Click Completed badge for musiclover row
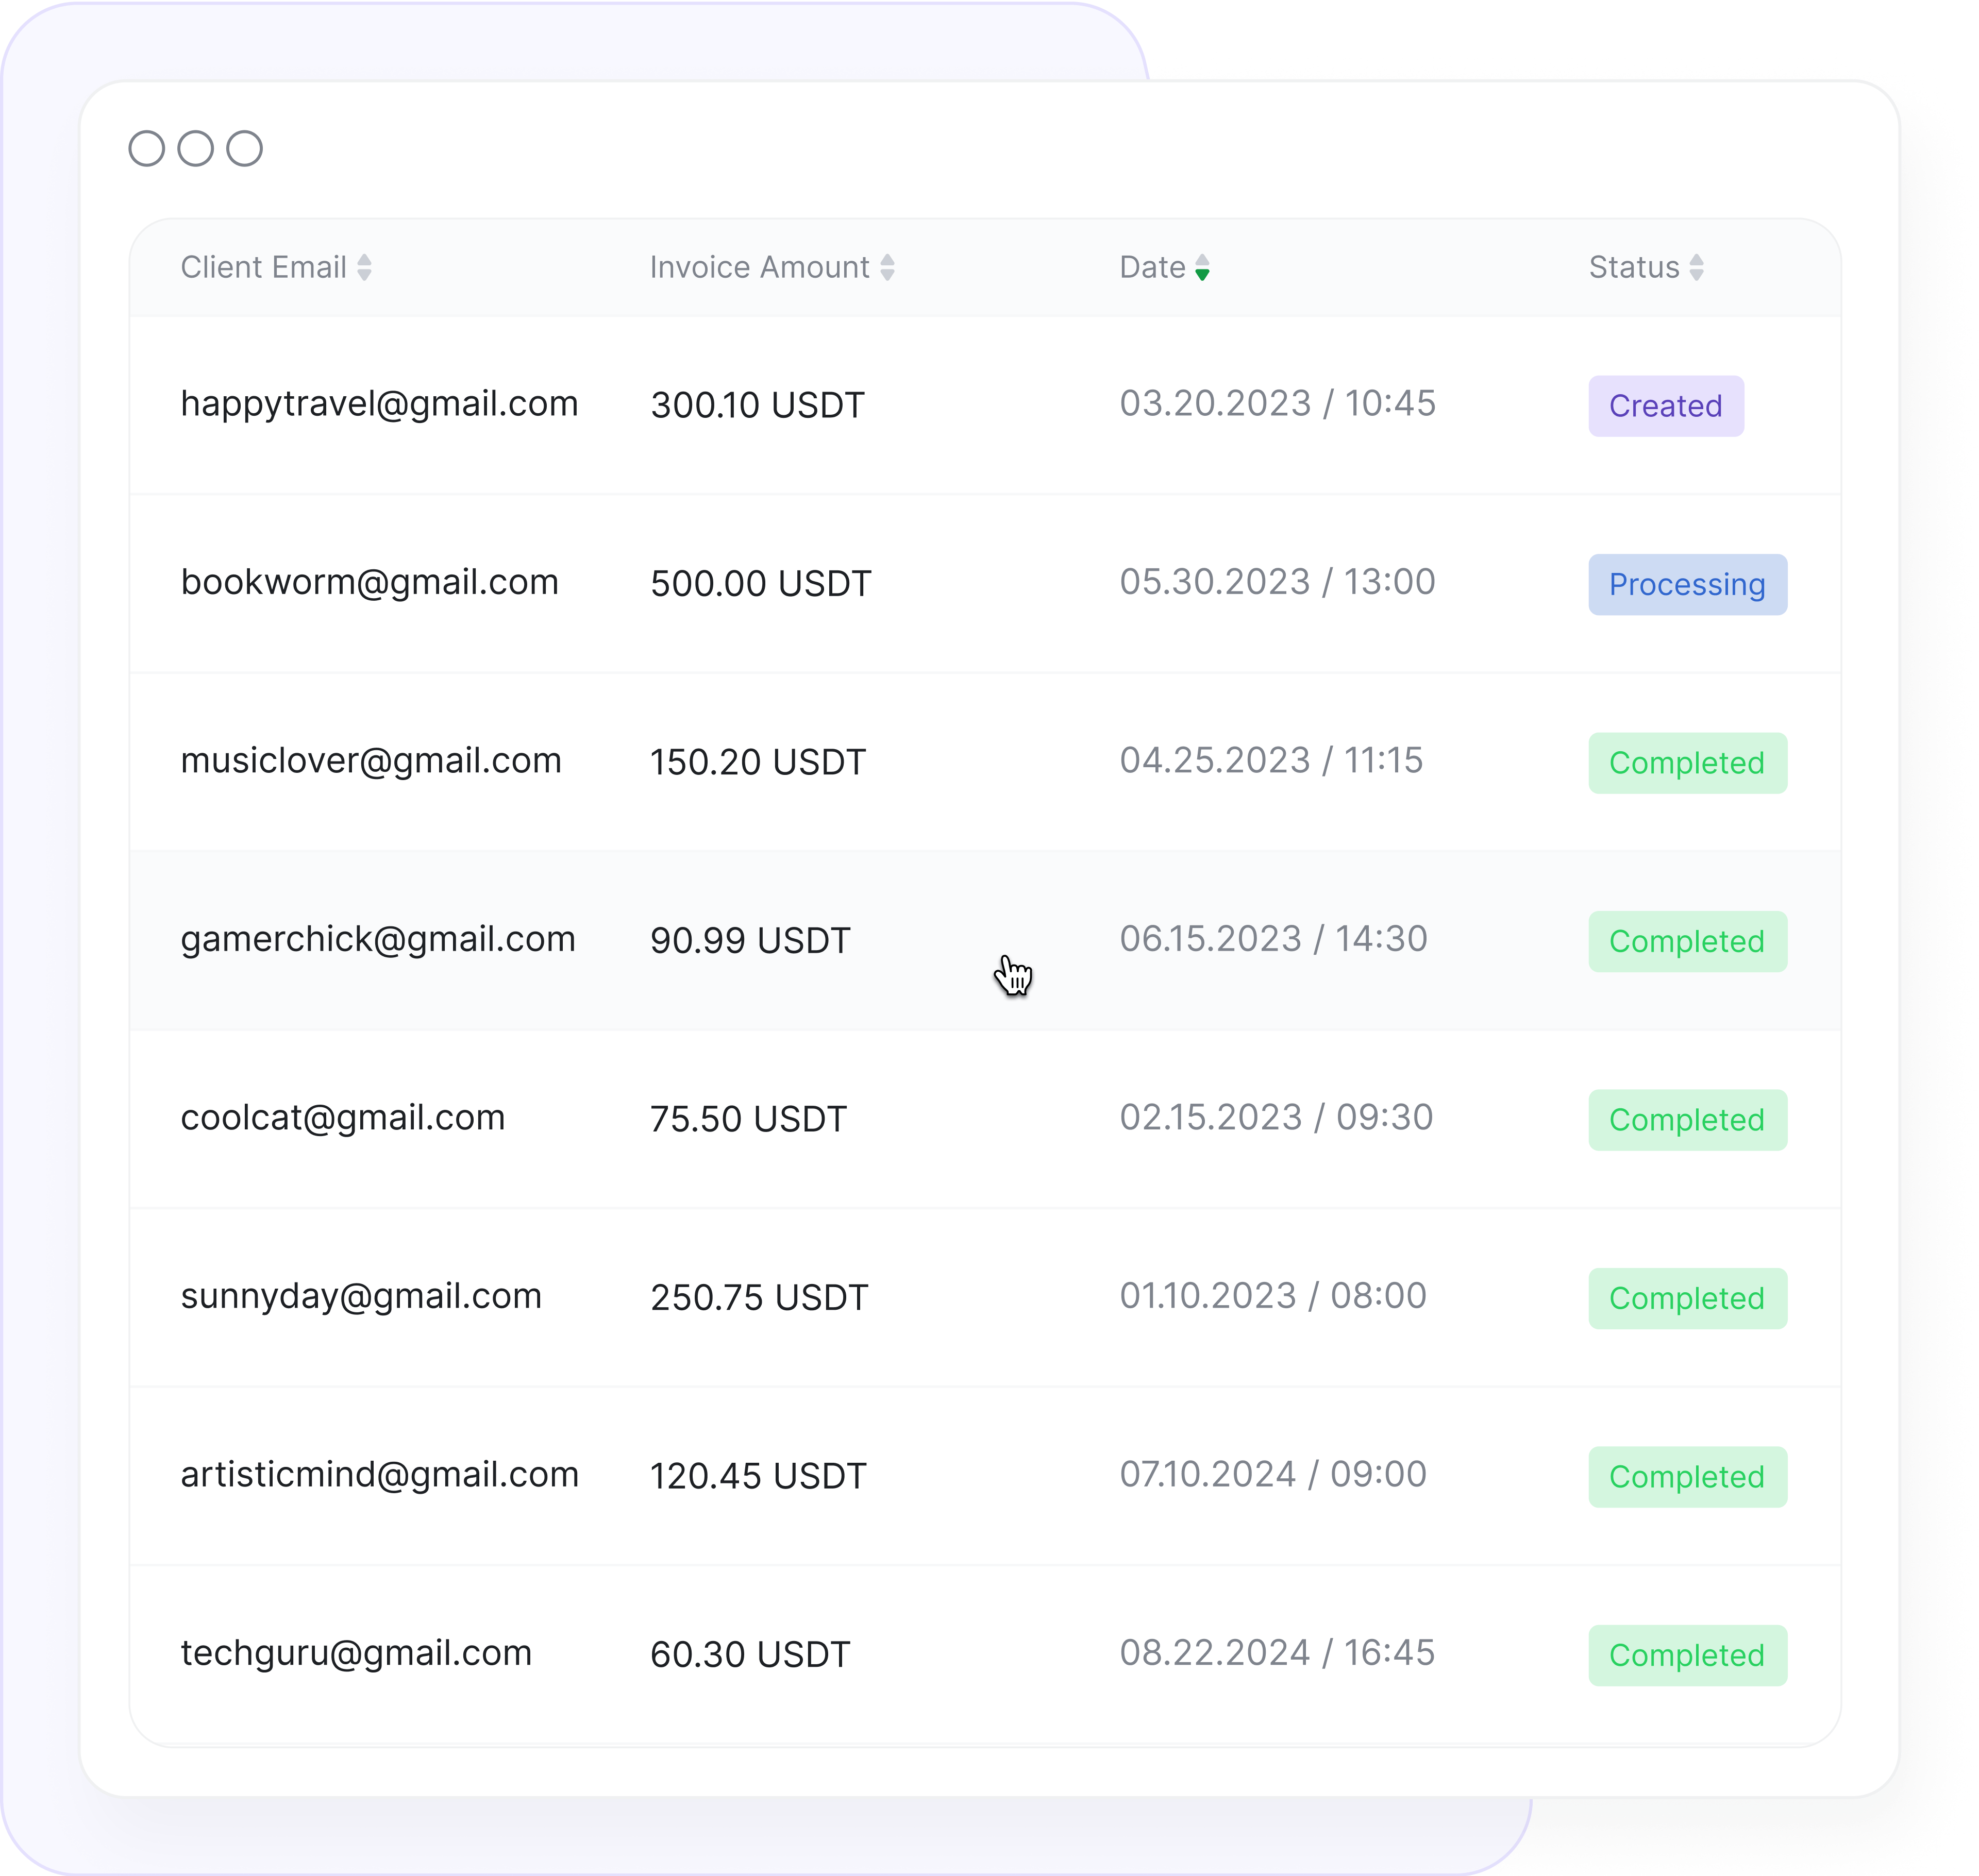This screenshot has height=1876, width=1979. click(1686, 763)
